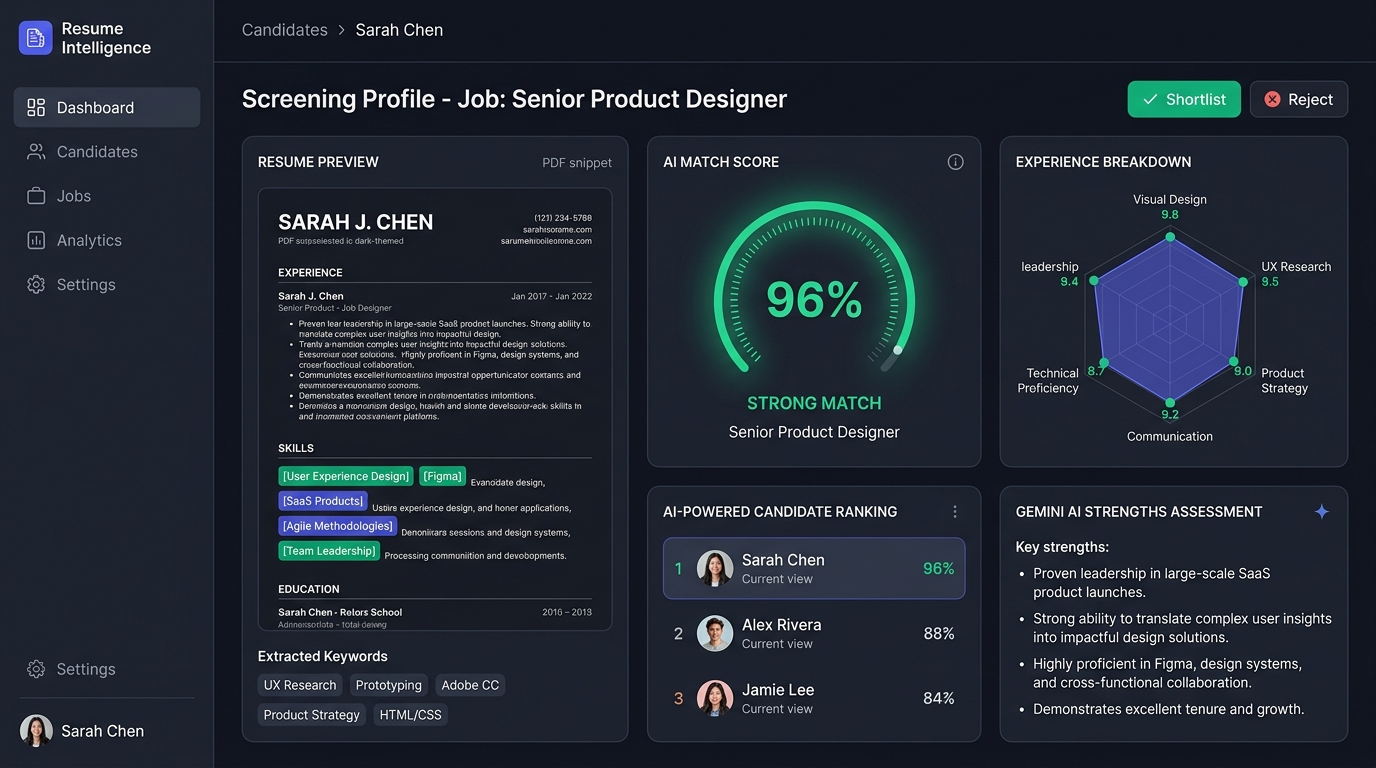Click the Visual Design 9.8 radar point
The width and height of the screenshot is (1376, 768).
(1170, 238)
